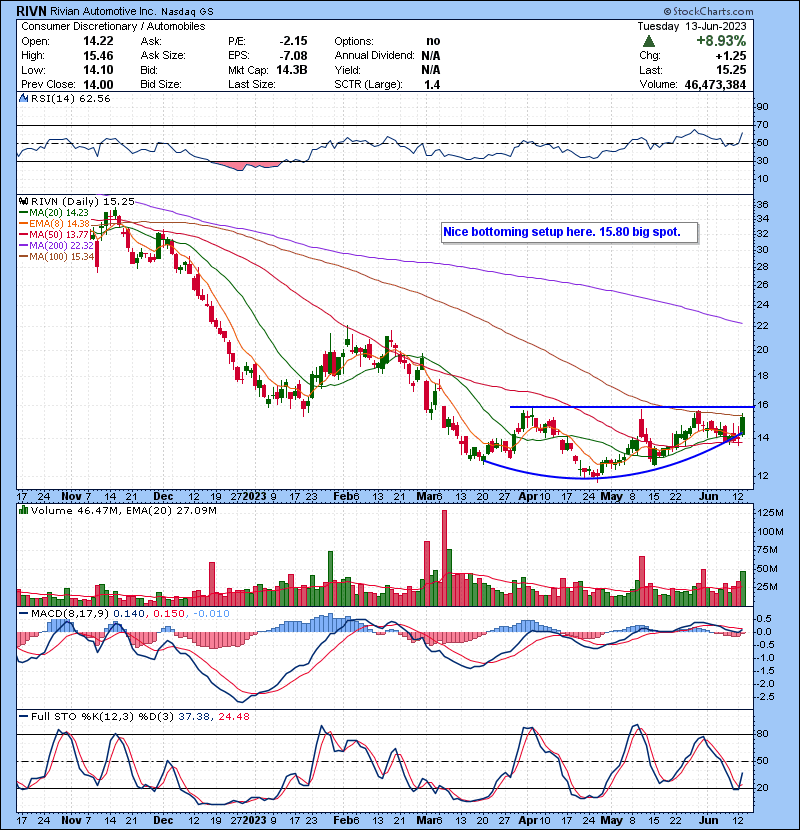Click the 80 label on the stochastic axis
The height and width of the screenshot is (830, 800).
(x=763, y=734)
